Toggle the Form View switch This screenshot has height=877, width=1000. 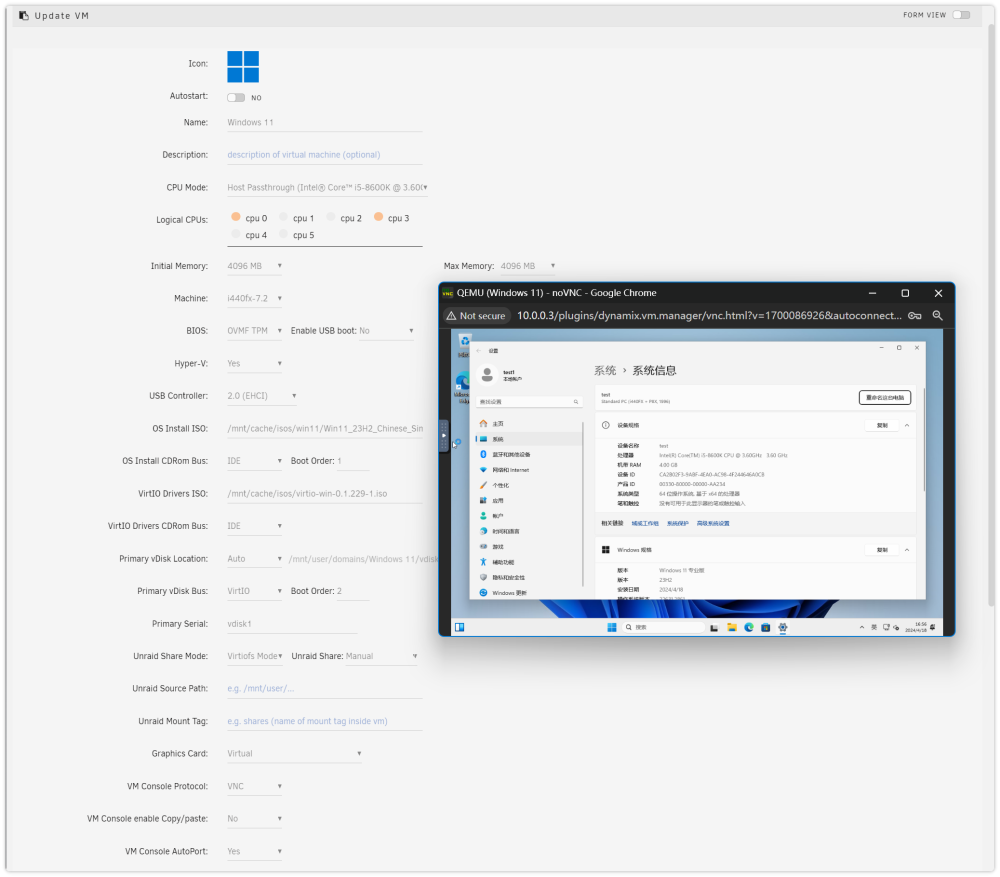click(x=961, y=15)
